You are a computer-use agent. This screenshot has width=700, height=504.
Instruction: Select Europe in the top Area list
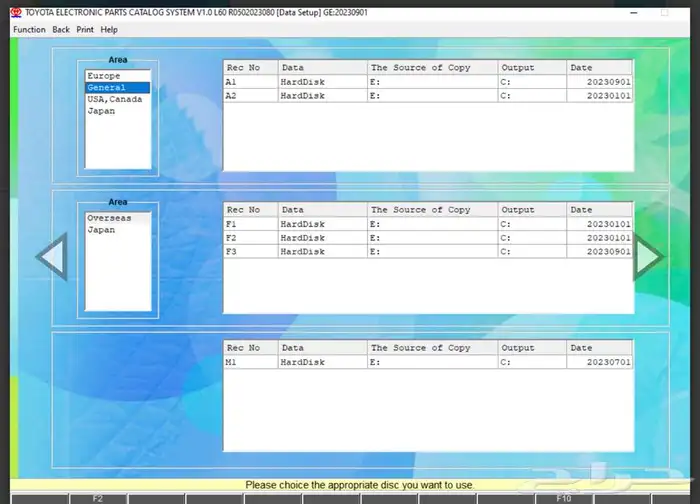(x=118, y=76)
